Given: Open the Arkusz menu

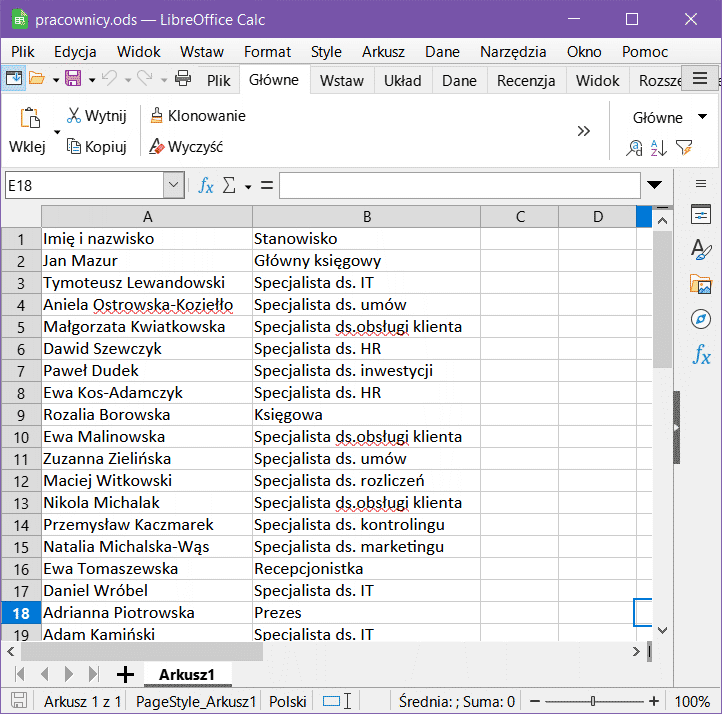Looking at the screenshot, I should pyautogui.click(x=383, y=52).
